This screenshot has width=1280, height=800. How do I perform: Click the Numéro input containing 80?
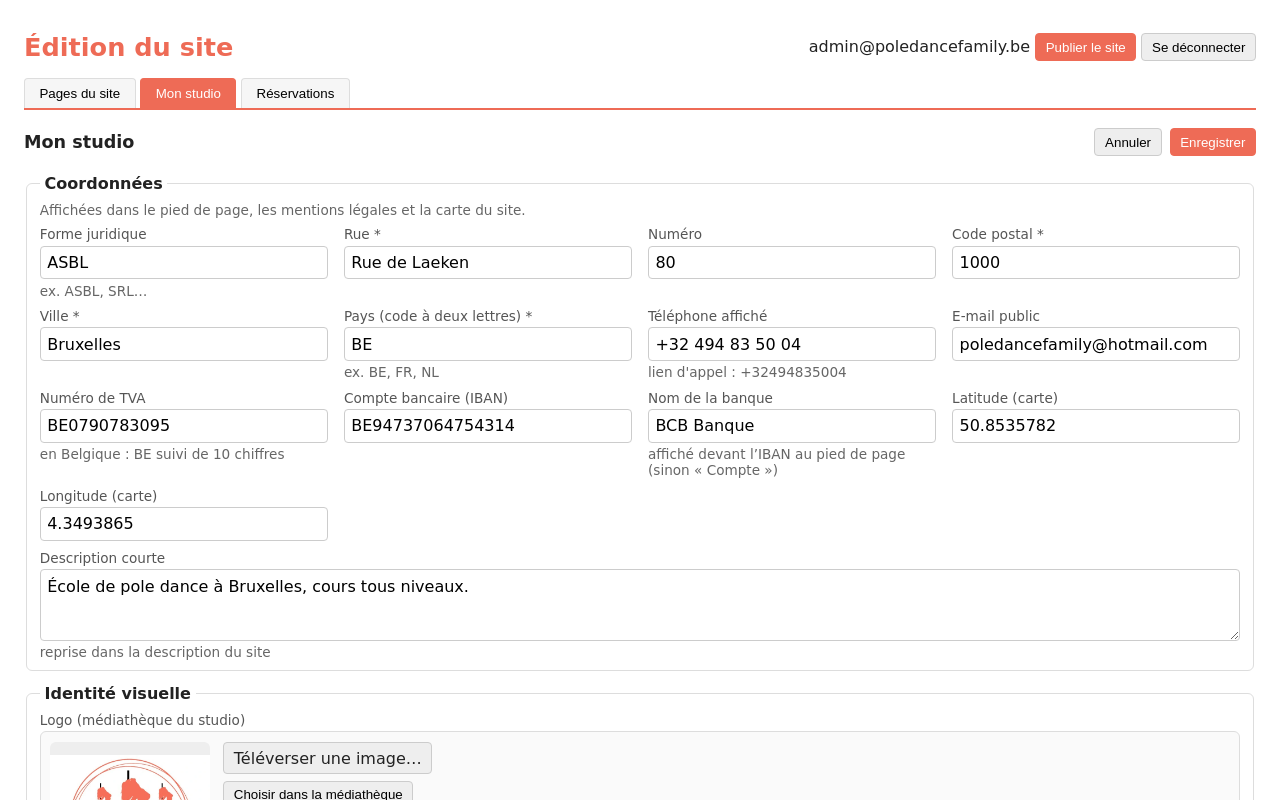pyautogui.click(x=792, y=262)
